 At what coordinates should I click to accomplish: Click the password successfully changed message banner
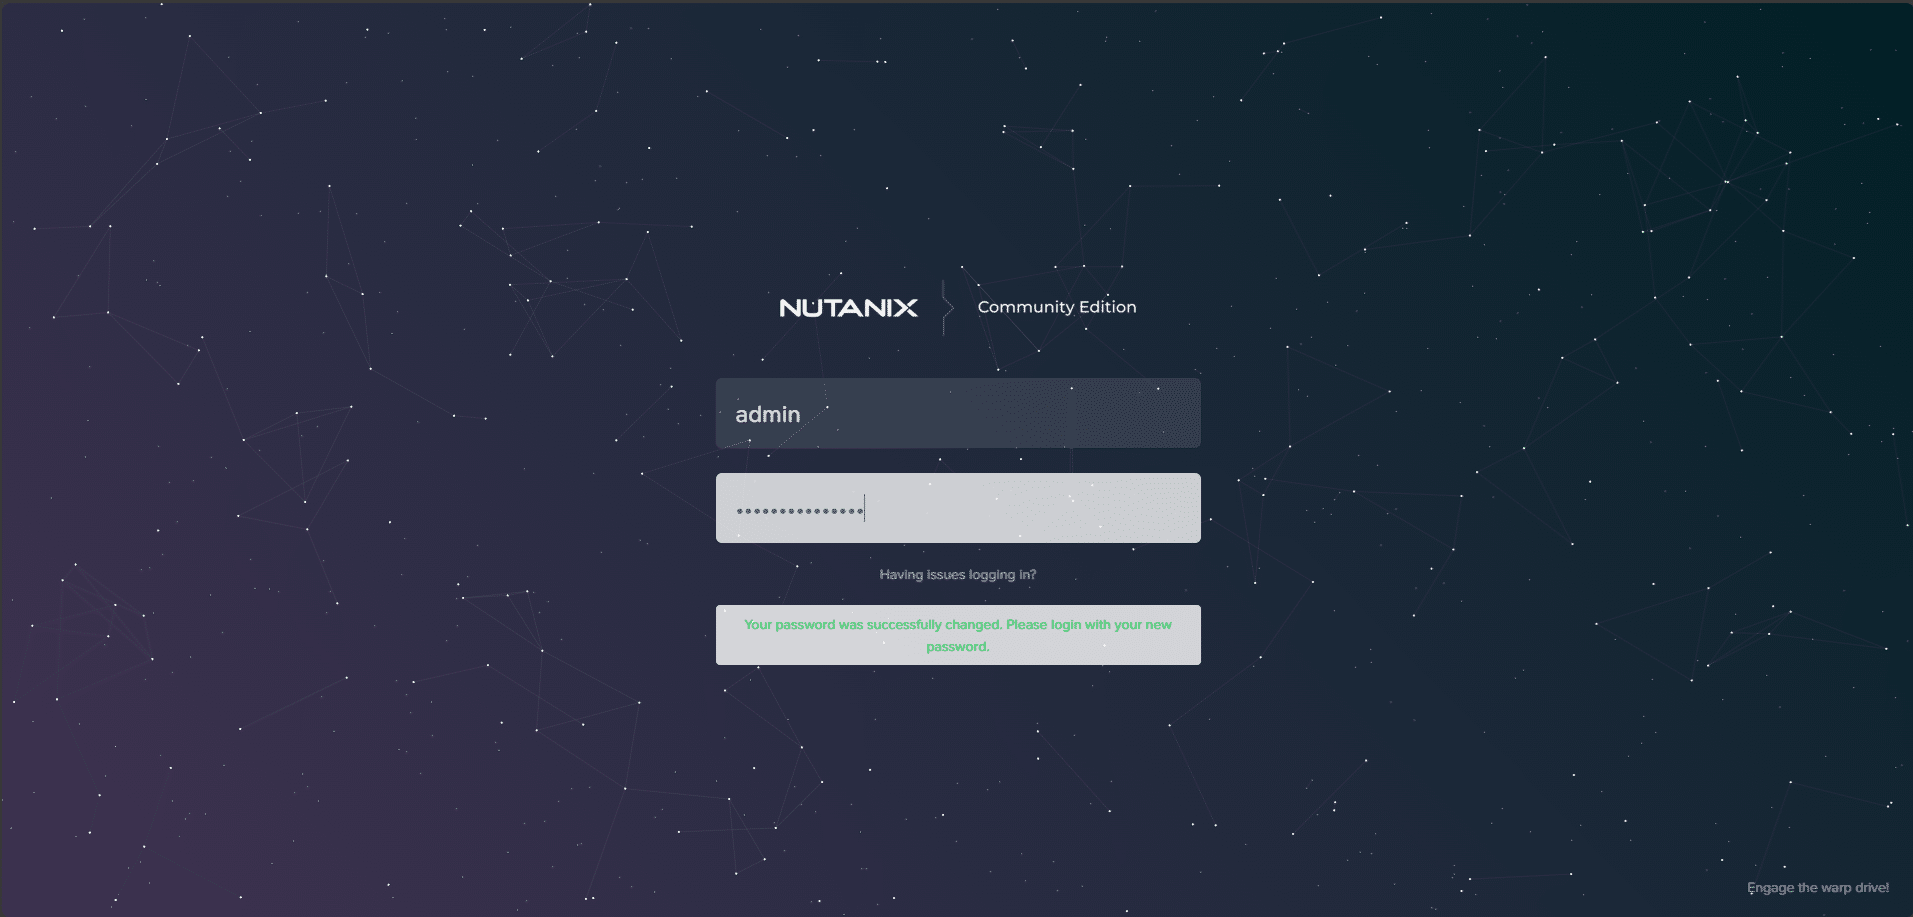tap(957, 635)
